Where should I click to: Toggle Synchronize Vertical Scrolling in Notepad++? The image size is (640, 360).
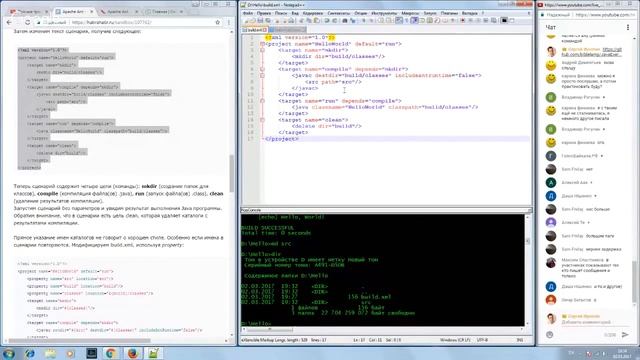point(380,20)
